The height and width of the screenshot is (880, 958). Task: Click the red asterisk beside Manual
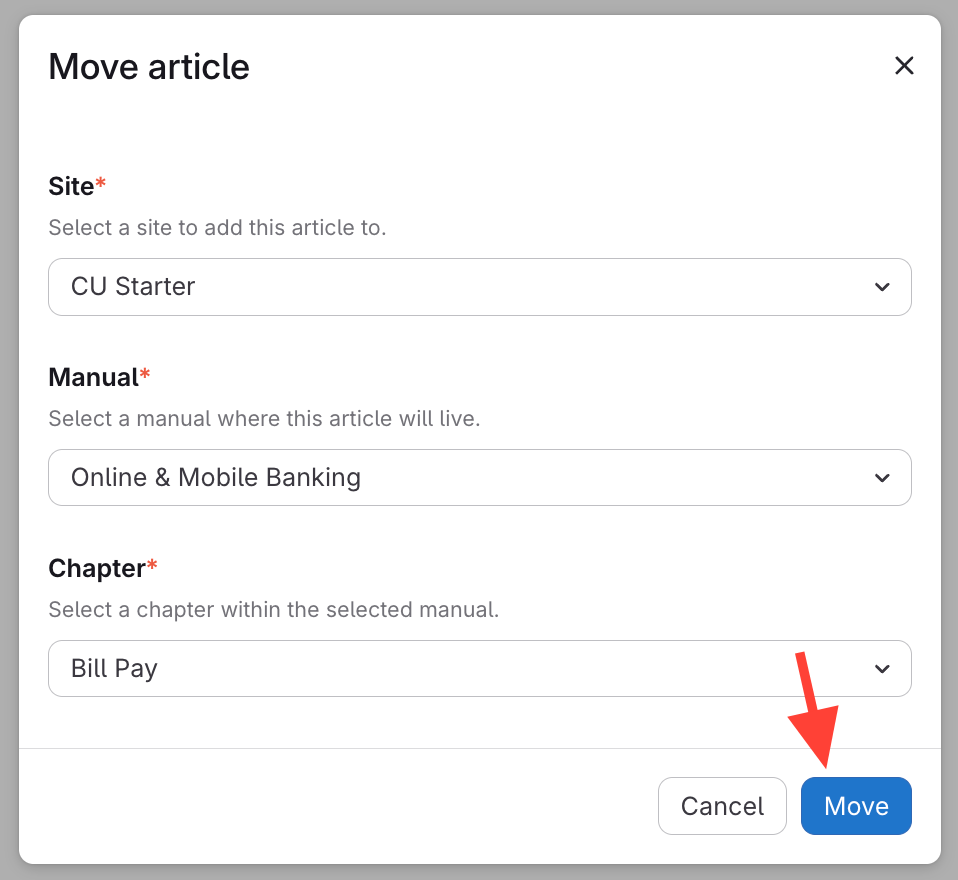[x=145, y=375]
